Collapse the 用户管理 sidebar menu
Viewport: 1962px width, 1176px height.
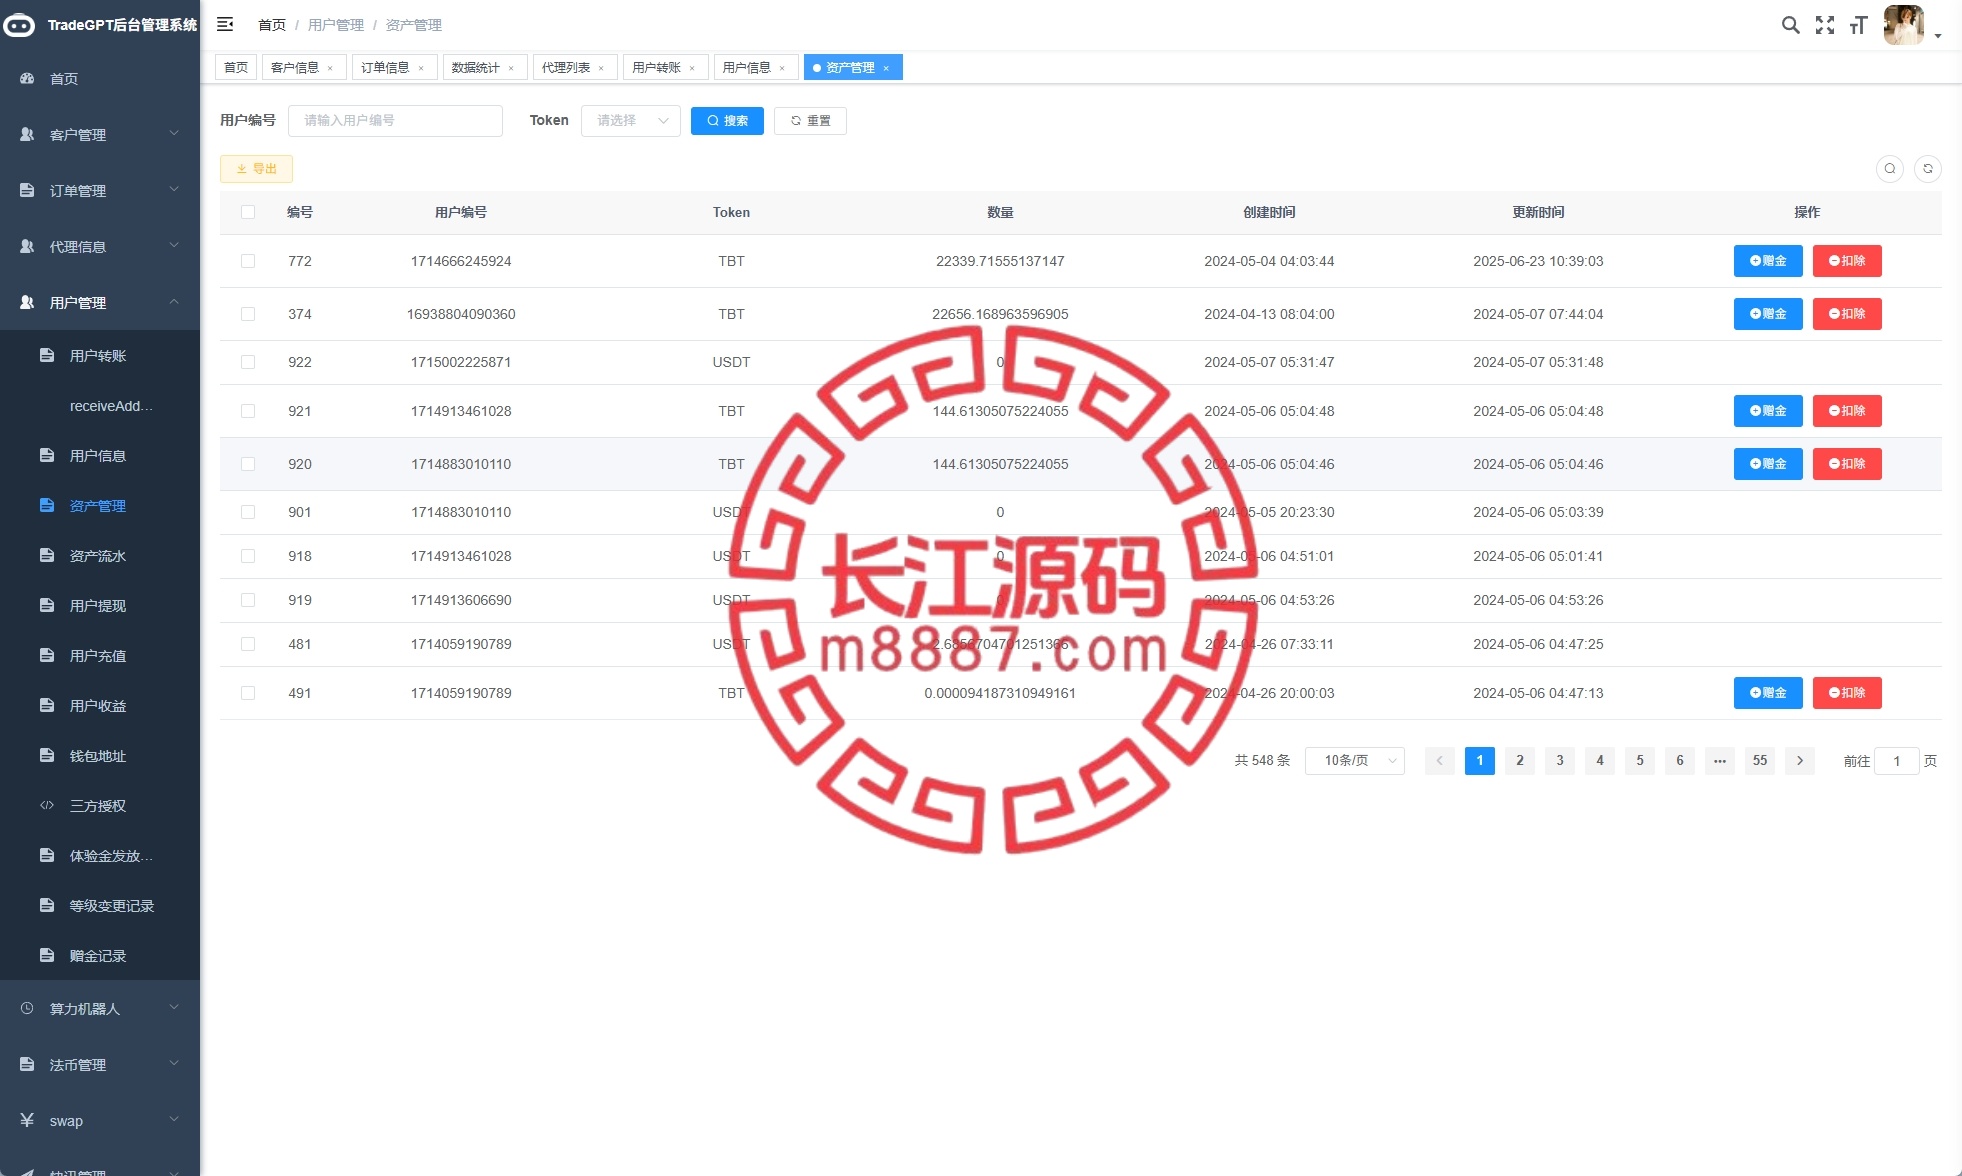tap(100, 302)
